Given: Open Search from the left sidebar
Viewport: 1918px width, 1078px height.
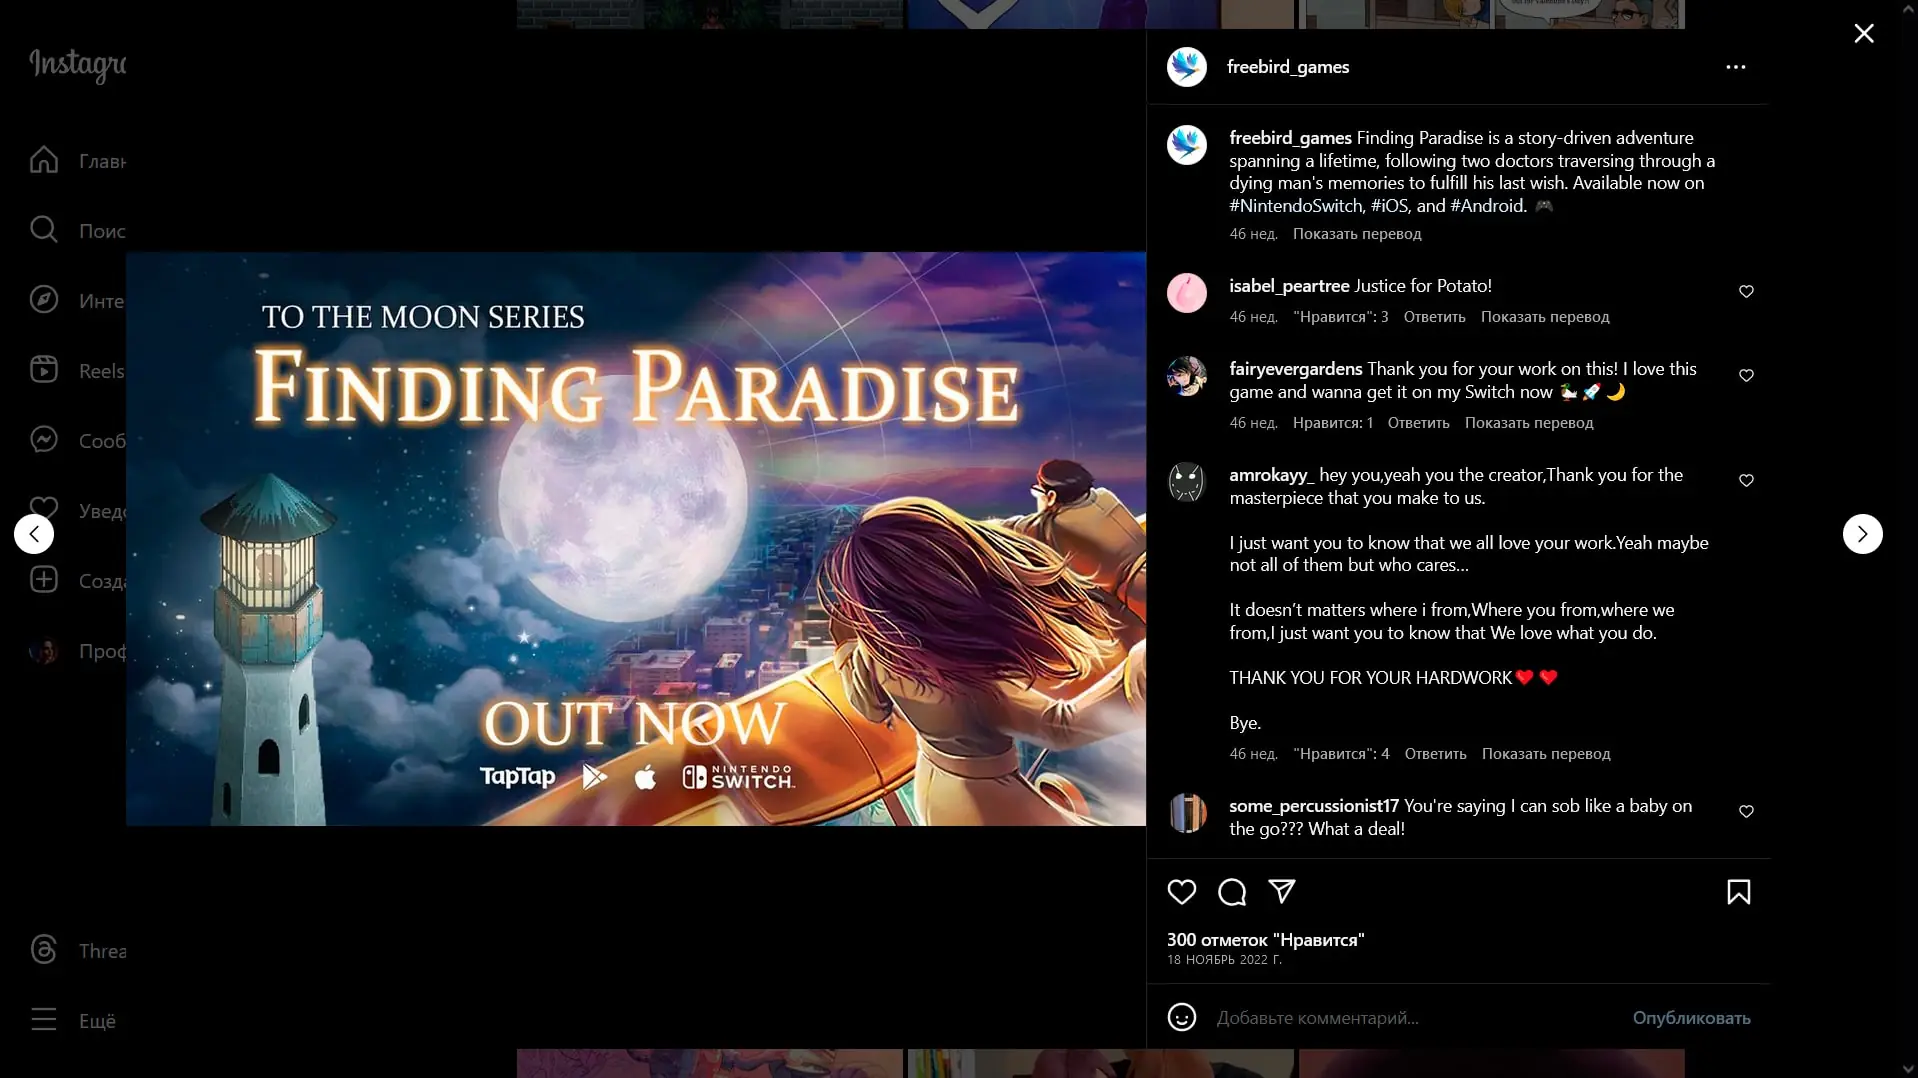Looking at the screenshot, I should 44,230.
